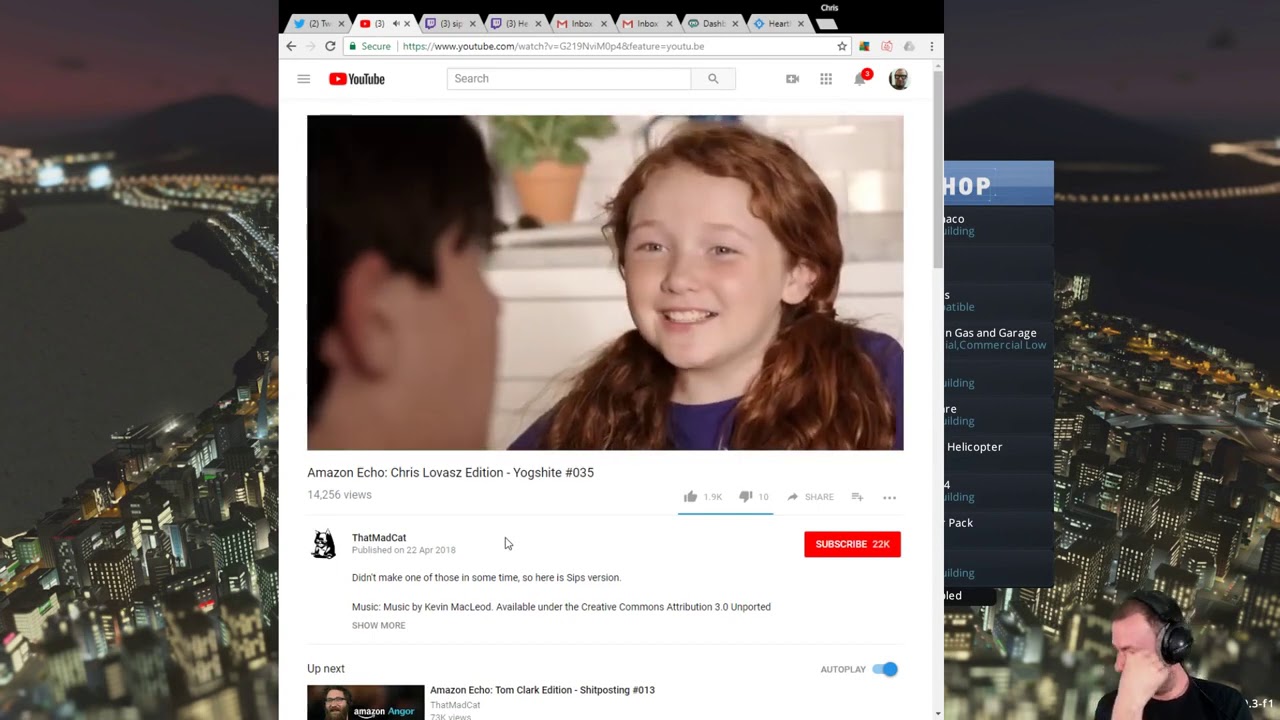Close the YouTube tab
This screenshot has height=720, width=1280.
pos(407,24)
